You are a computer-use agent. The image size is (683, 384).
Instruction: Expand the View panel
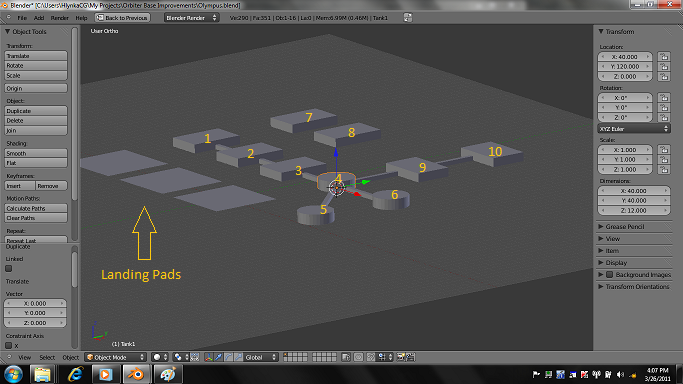click(x=601, y=239)
